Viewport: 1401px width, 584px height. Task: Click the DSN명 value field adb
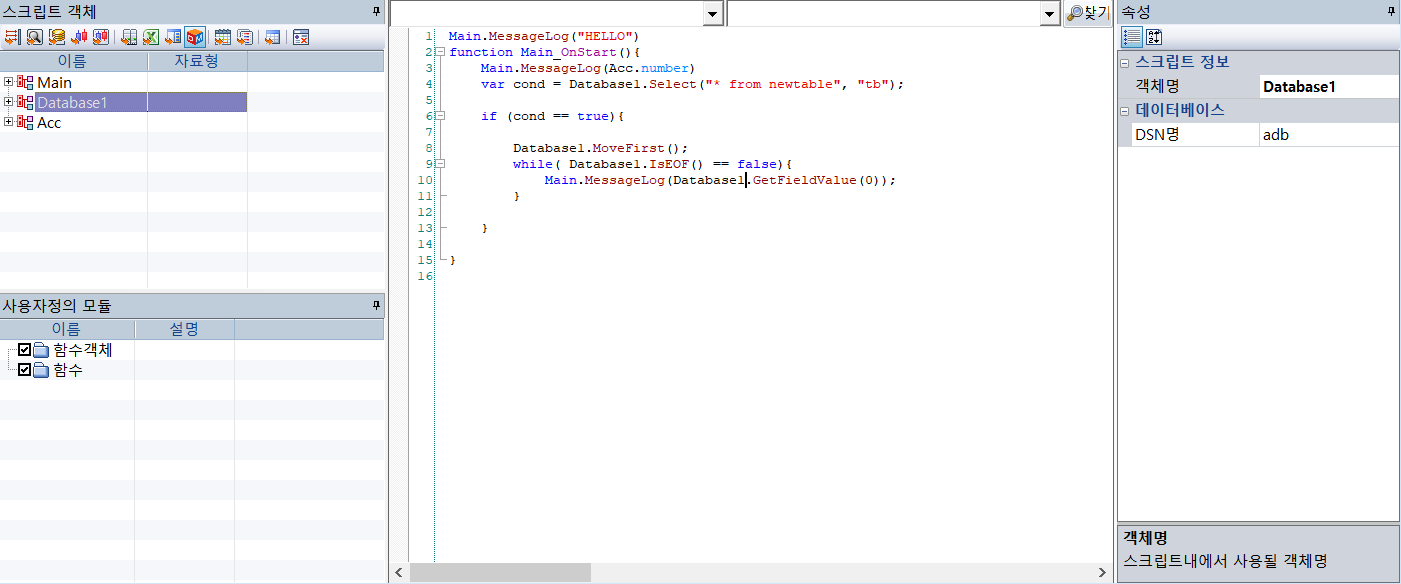tap(1328, 134)
